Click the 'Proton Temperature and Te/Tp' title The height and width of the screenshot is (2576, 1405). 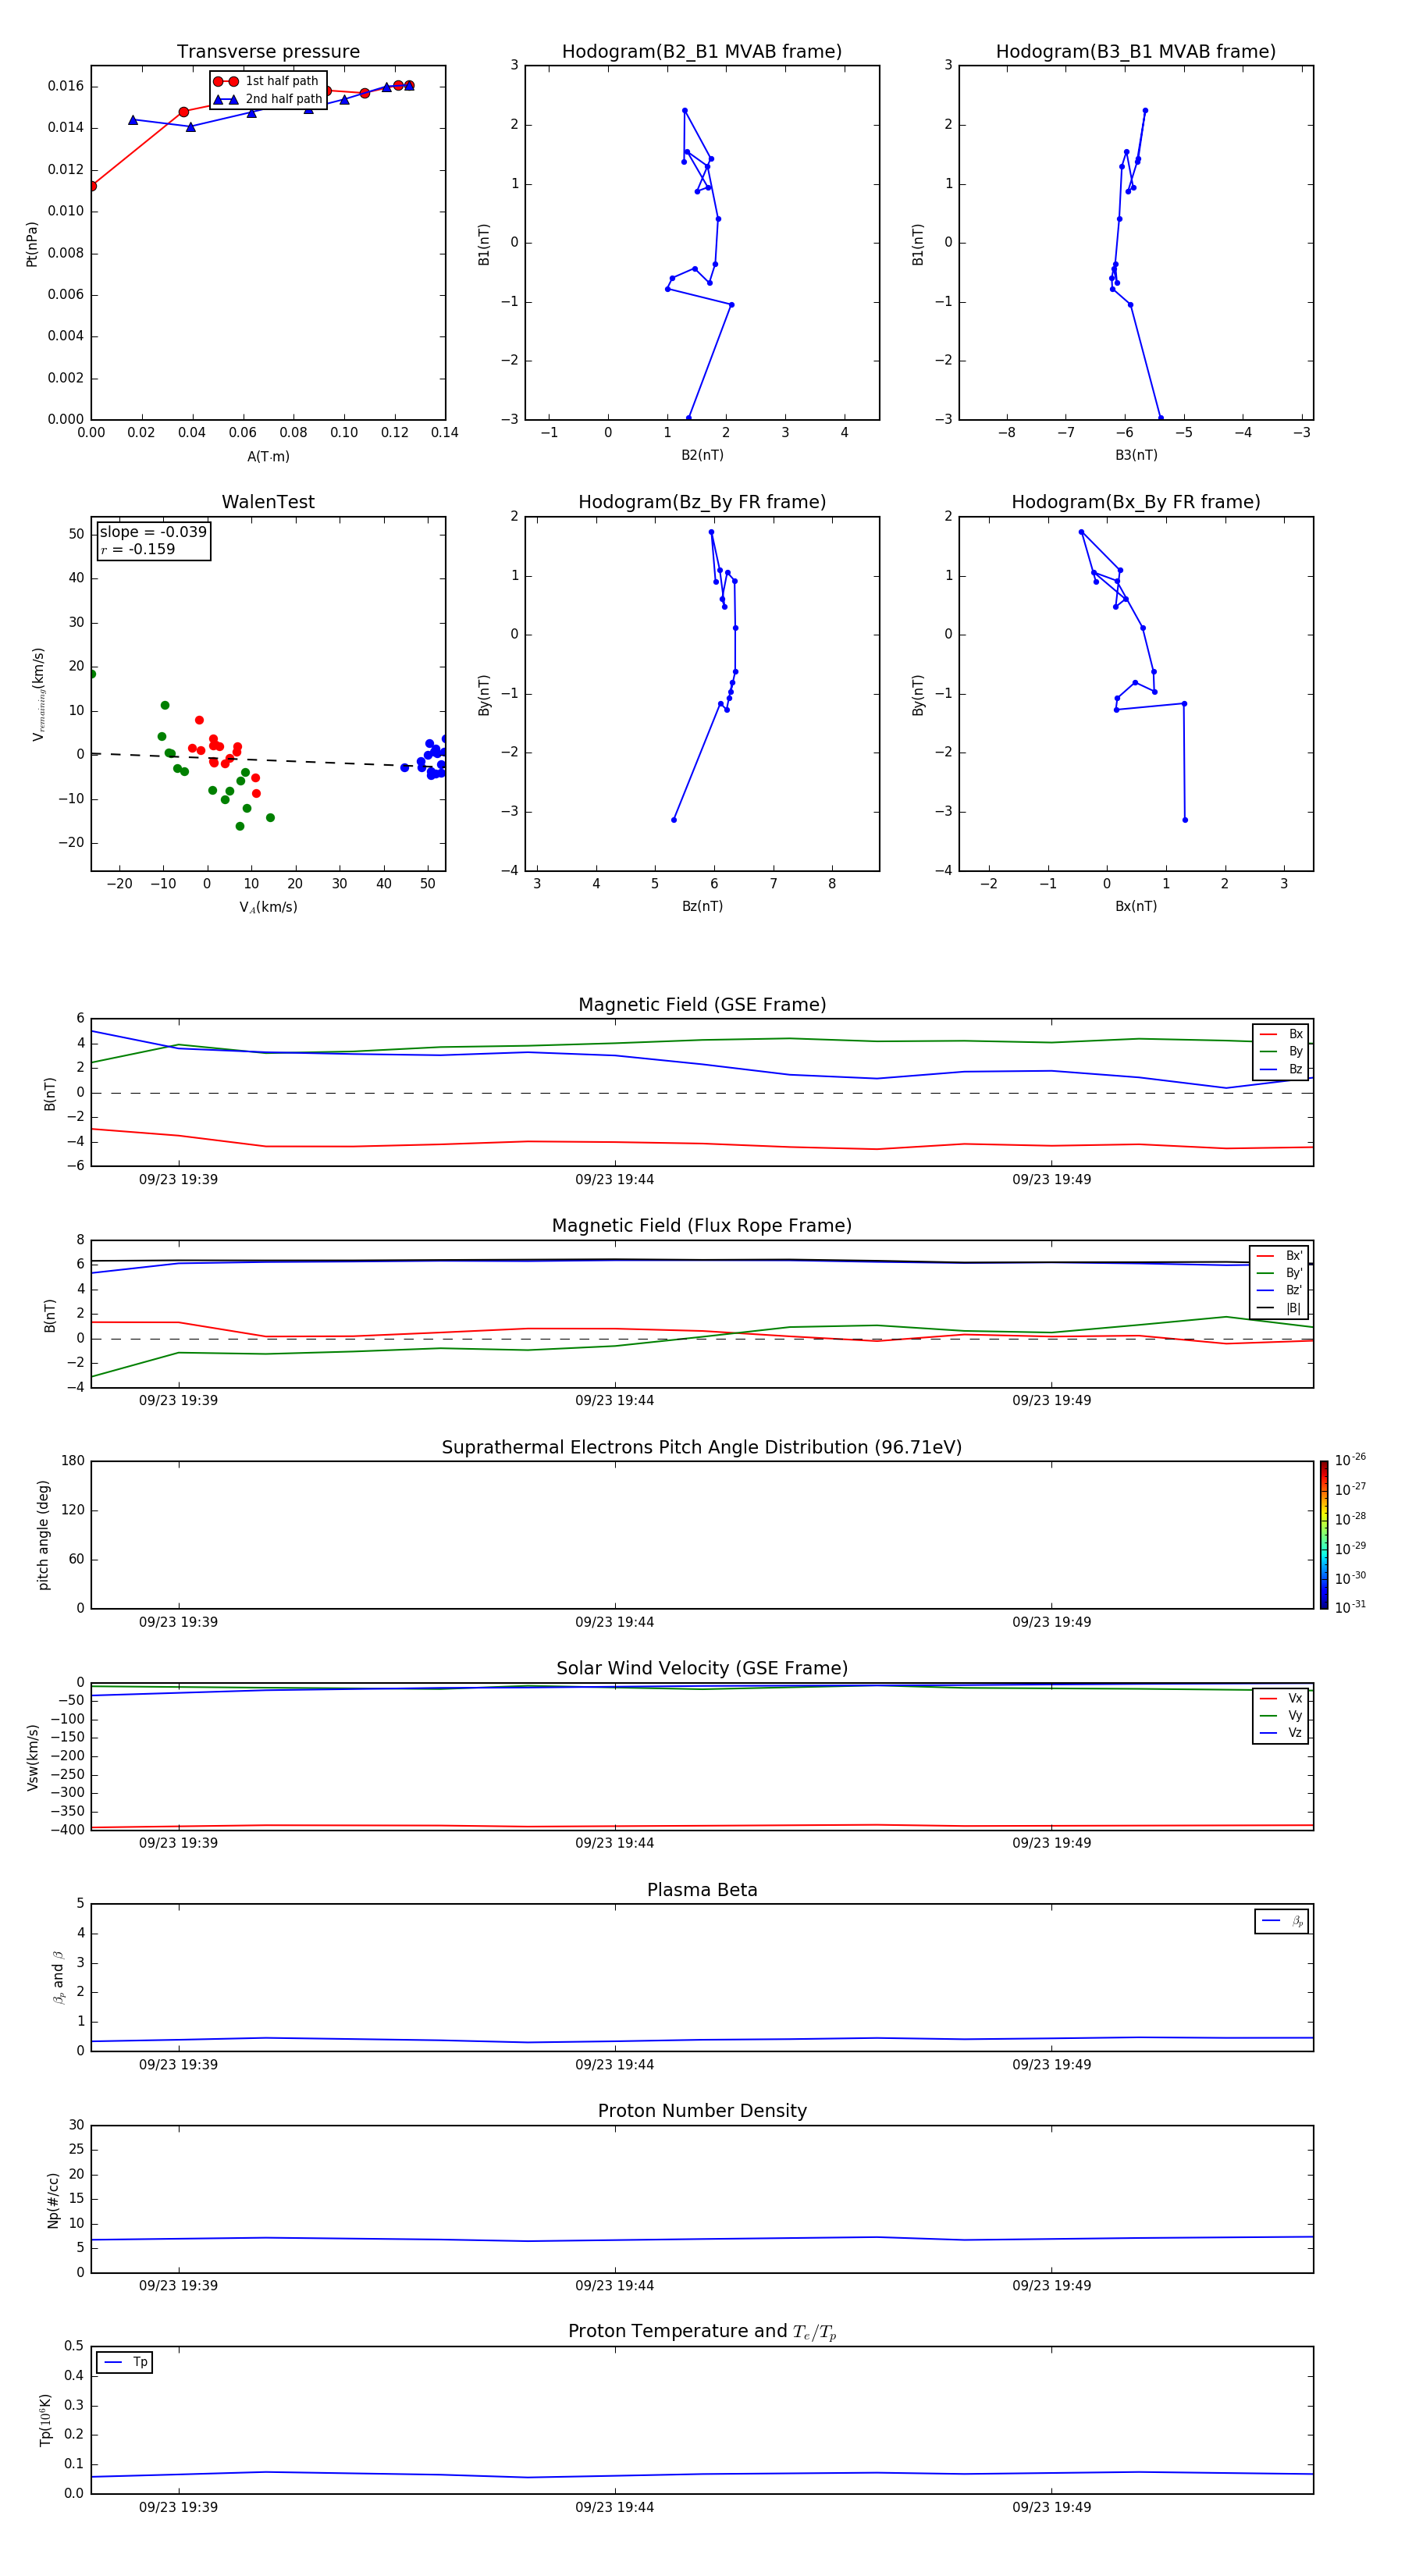click(x=702, y=2332)
